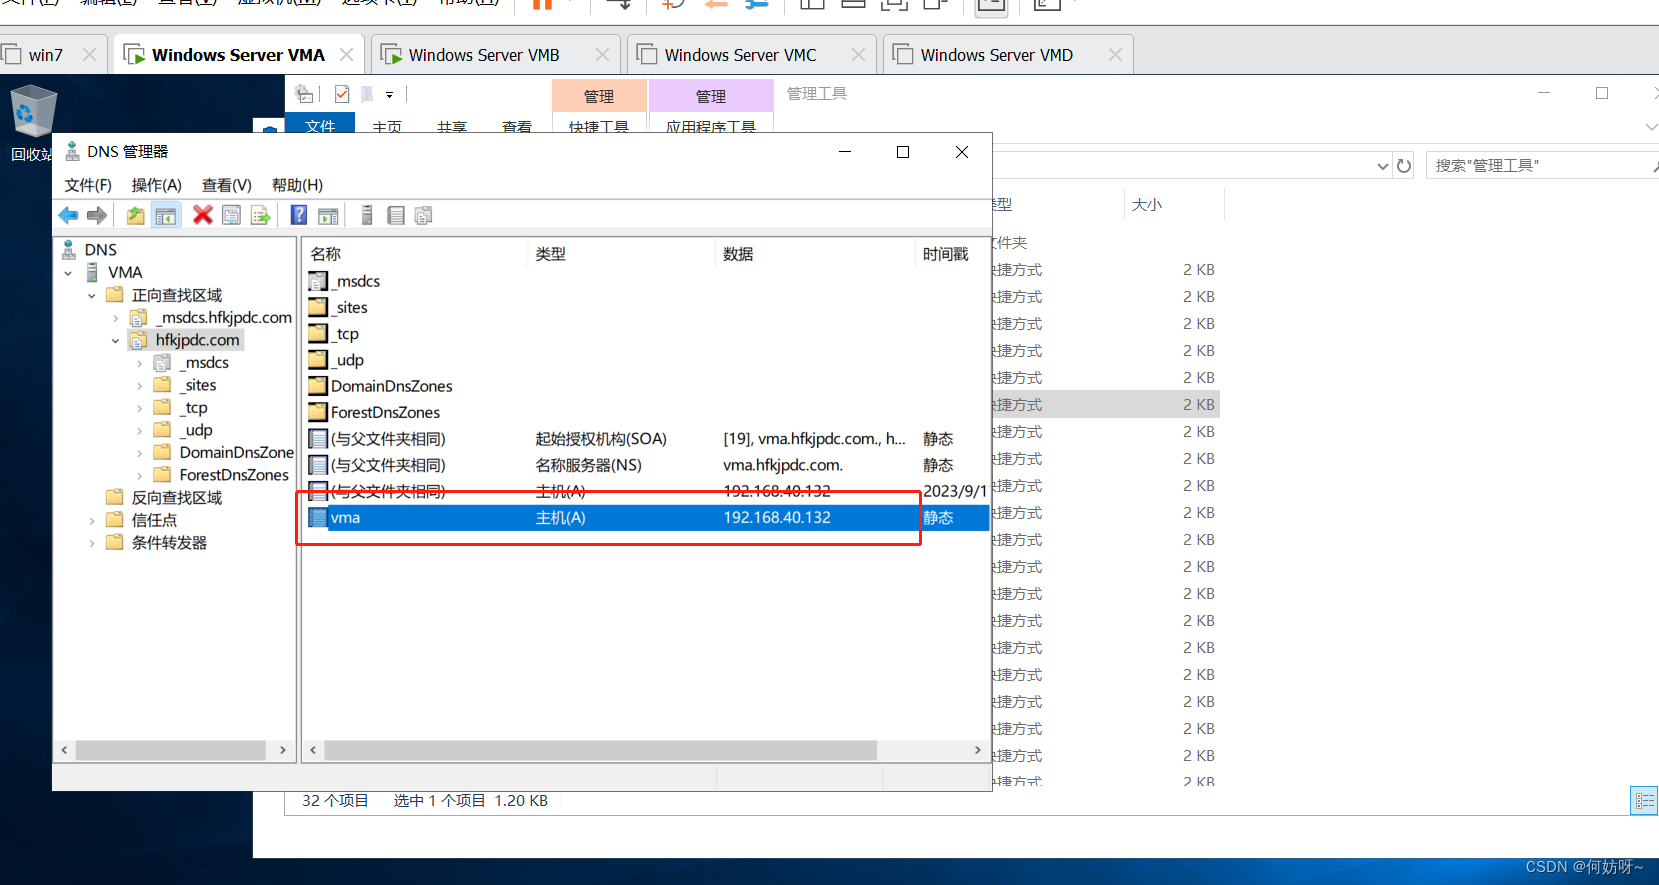1659x885 pixels.
Task: Switch to the Windows Server VMD tab
Action: click(996, 55)
